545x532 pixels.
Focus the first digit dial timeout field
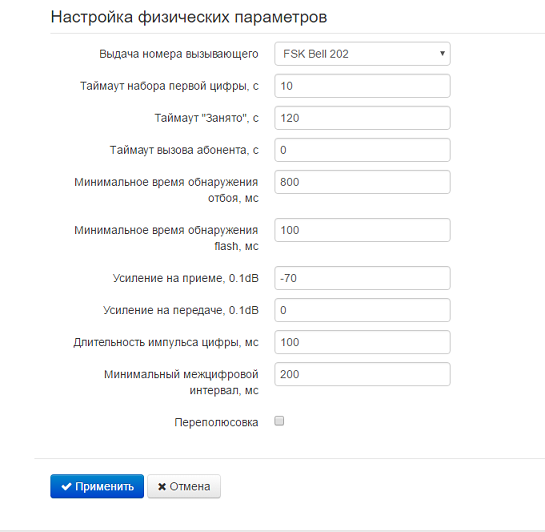(x=362, y=86)
